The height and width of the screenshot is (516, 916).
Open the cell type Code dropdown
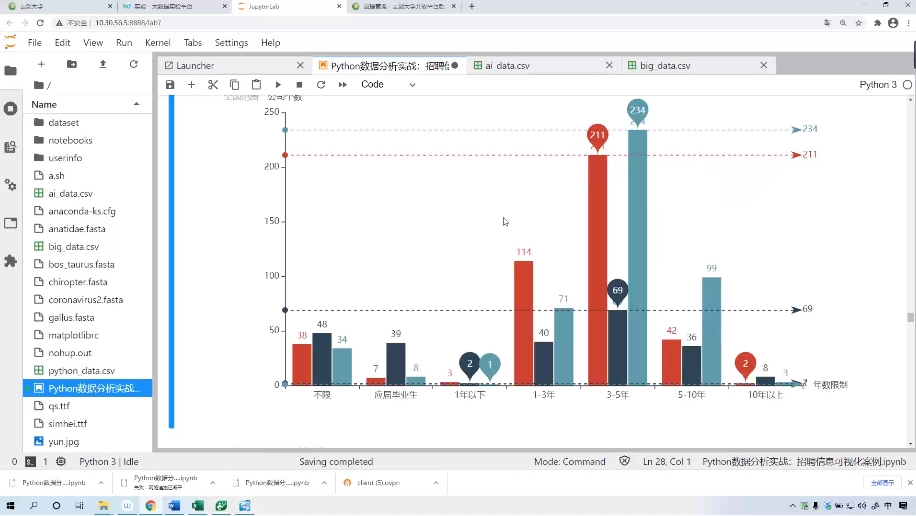pos(388,85)
